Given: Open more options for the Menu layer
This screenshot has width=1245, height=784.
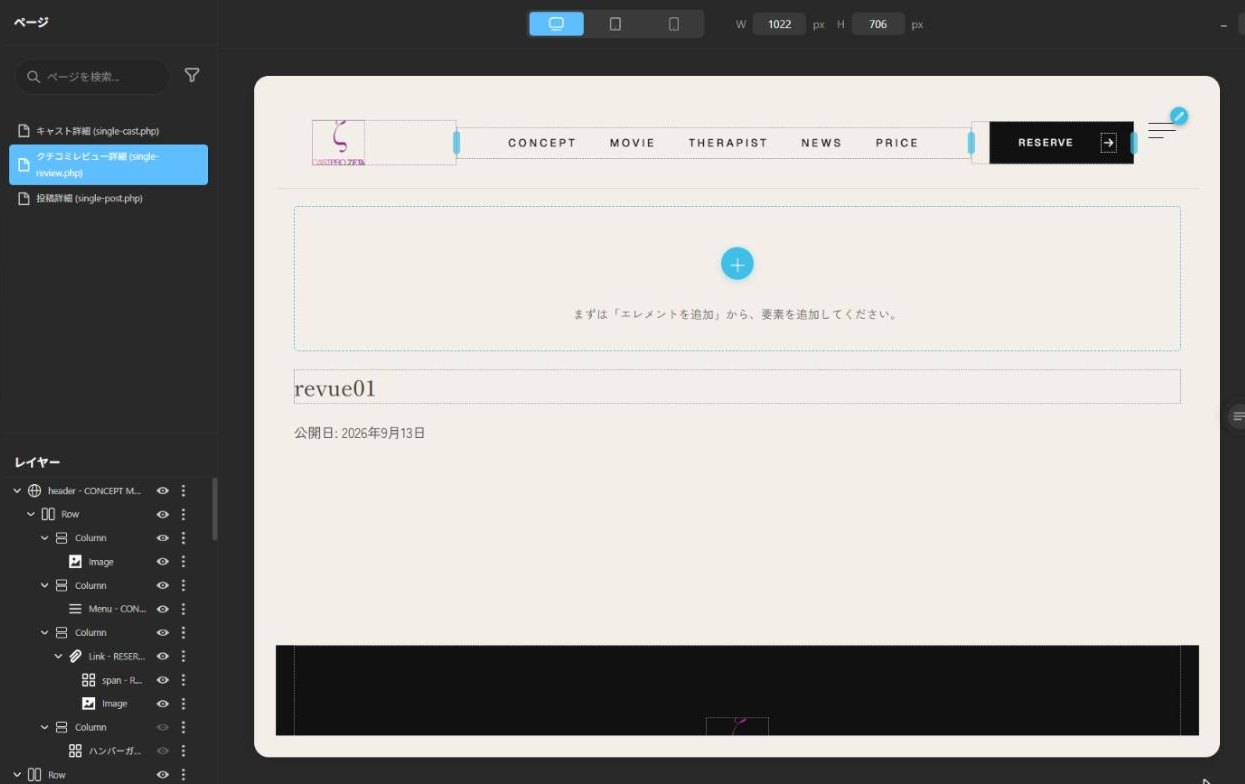Looking at the screenshot, I should click(183, 609).
